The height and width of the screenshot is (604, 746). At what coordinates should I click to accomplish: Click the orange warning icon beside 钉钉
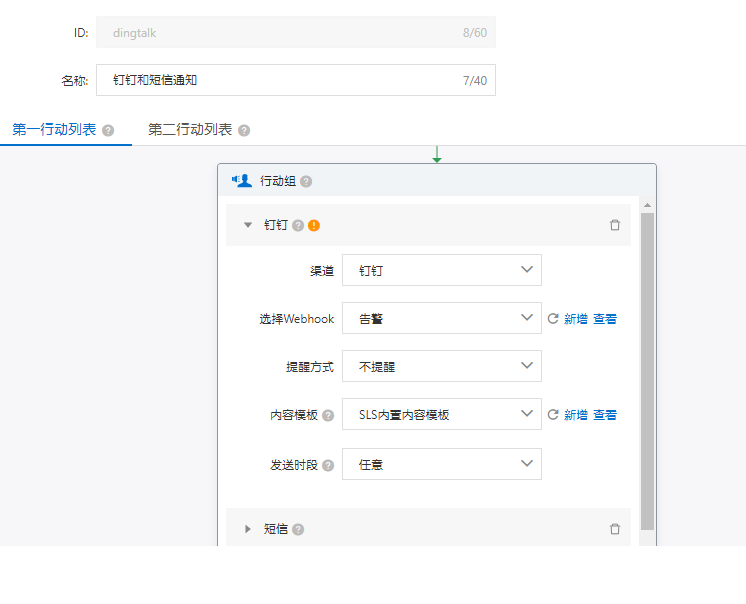click(314, 225)
